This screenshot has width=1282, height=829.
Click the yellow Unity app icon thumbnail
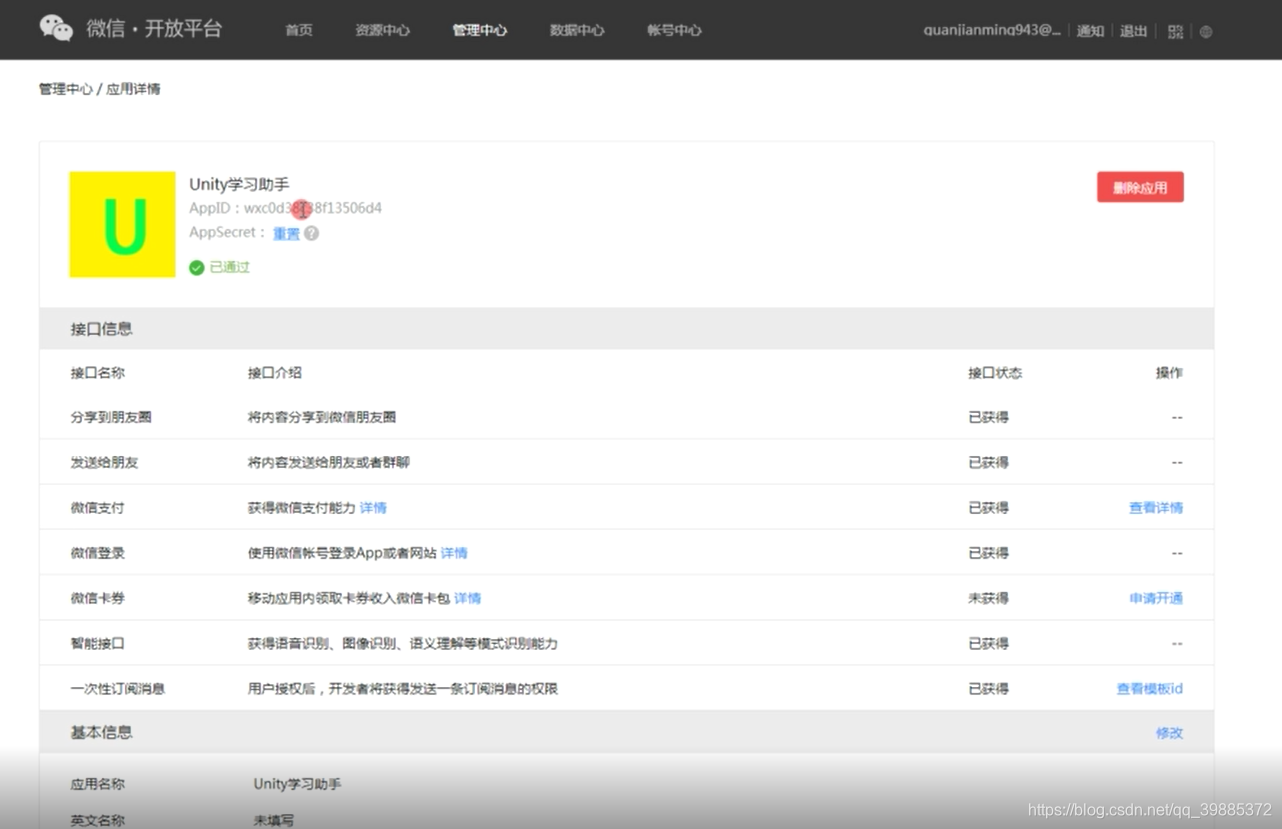tap(122, 224)
